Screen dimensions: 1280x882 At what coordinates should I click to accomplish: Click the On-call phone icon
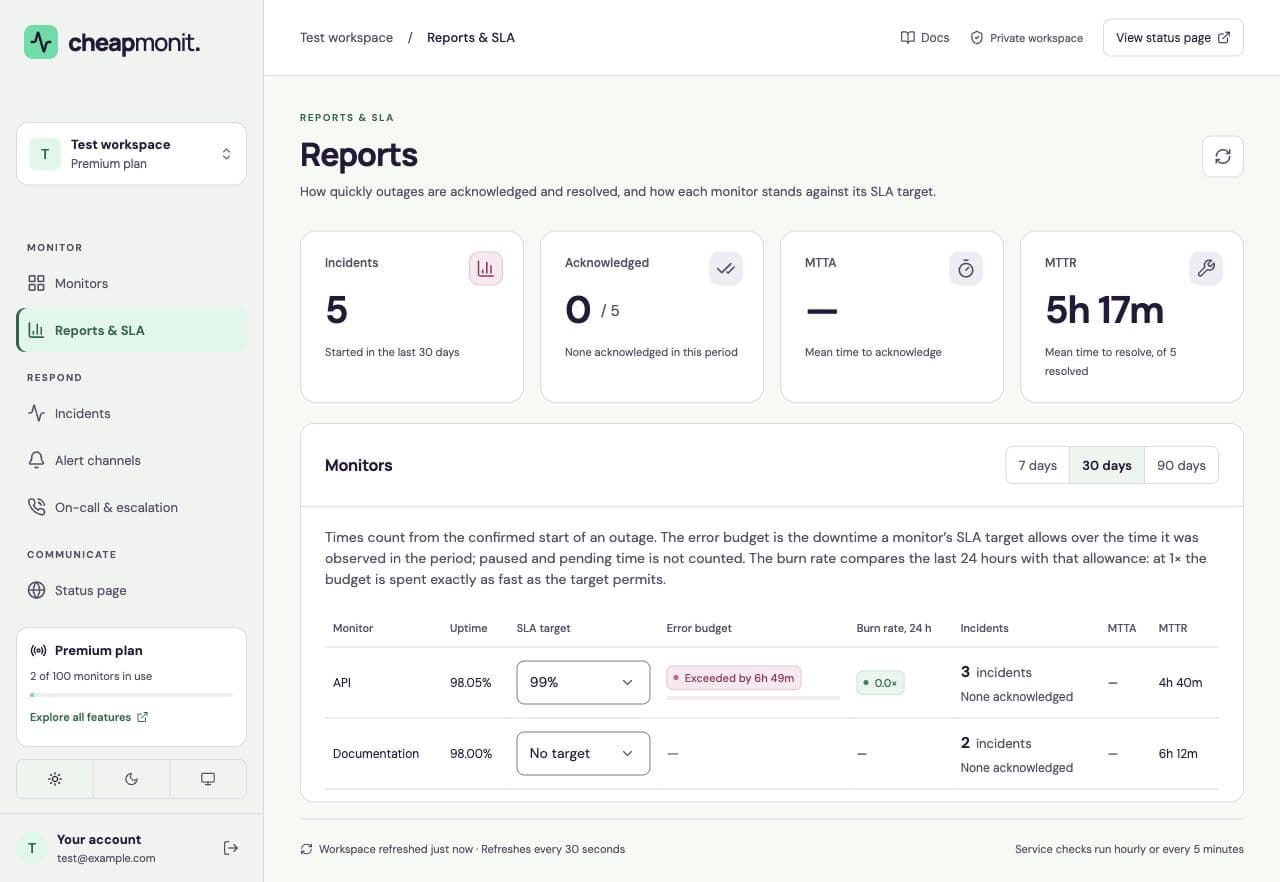pos(37,507)
